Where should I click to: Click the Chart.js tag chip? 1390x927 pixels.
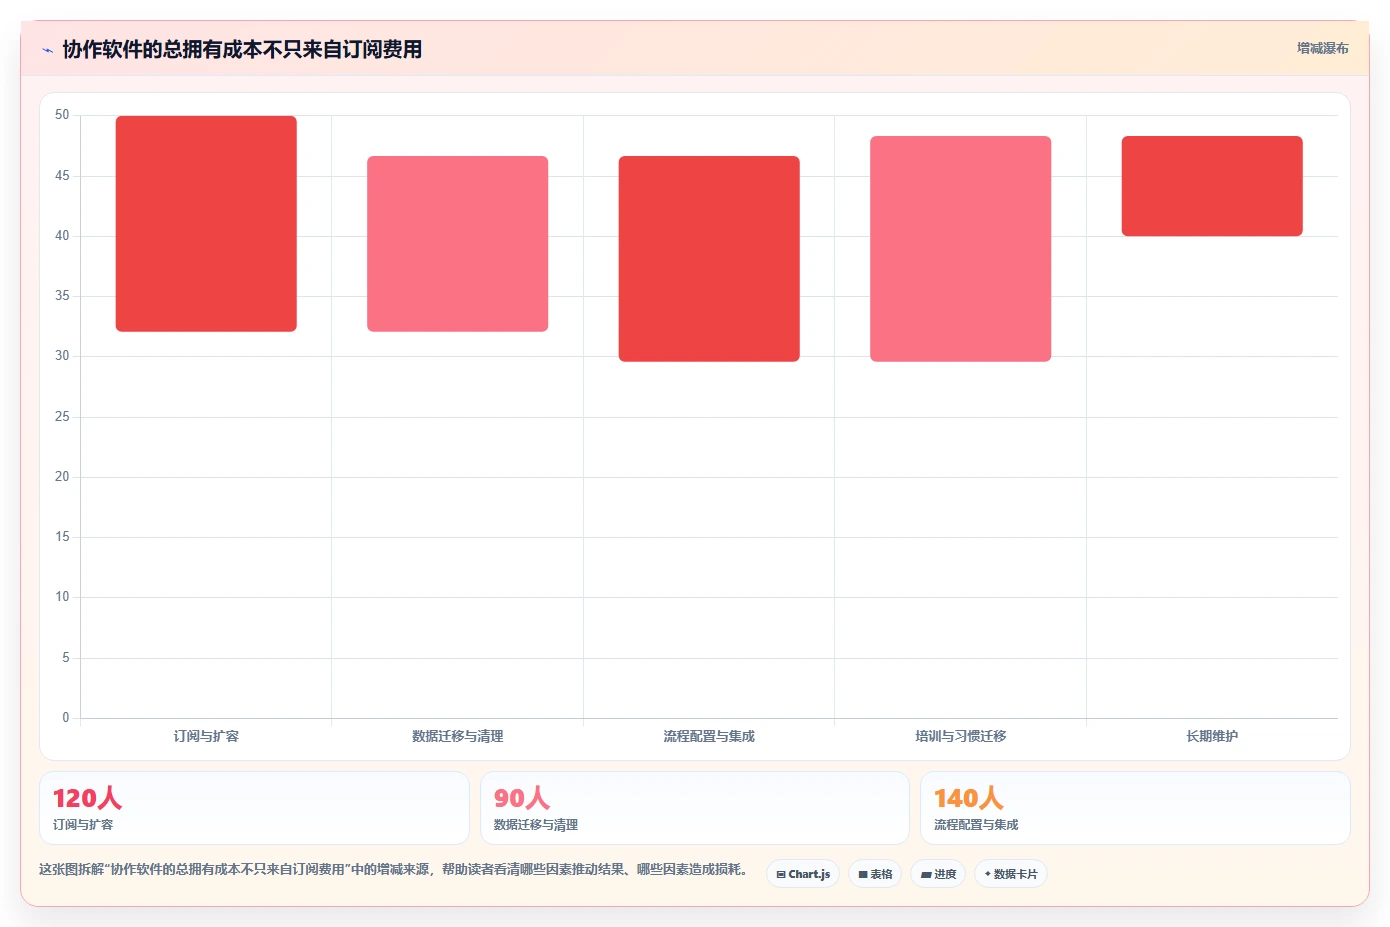pyautogui.click(x=803, y=874)
